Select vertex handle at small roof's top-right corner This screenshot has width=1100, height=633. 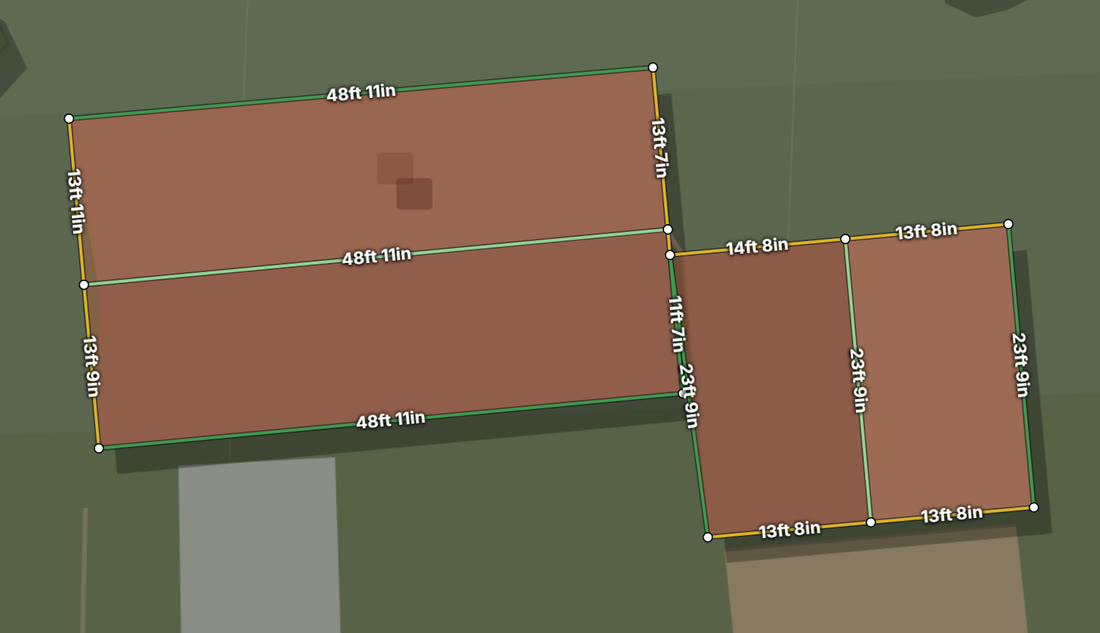click(x=1008, y=224)
